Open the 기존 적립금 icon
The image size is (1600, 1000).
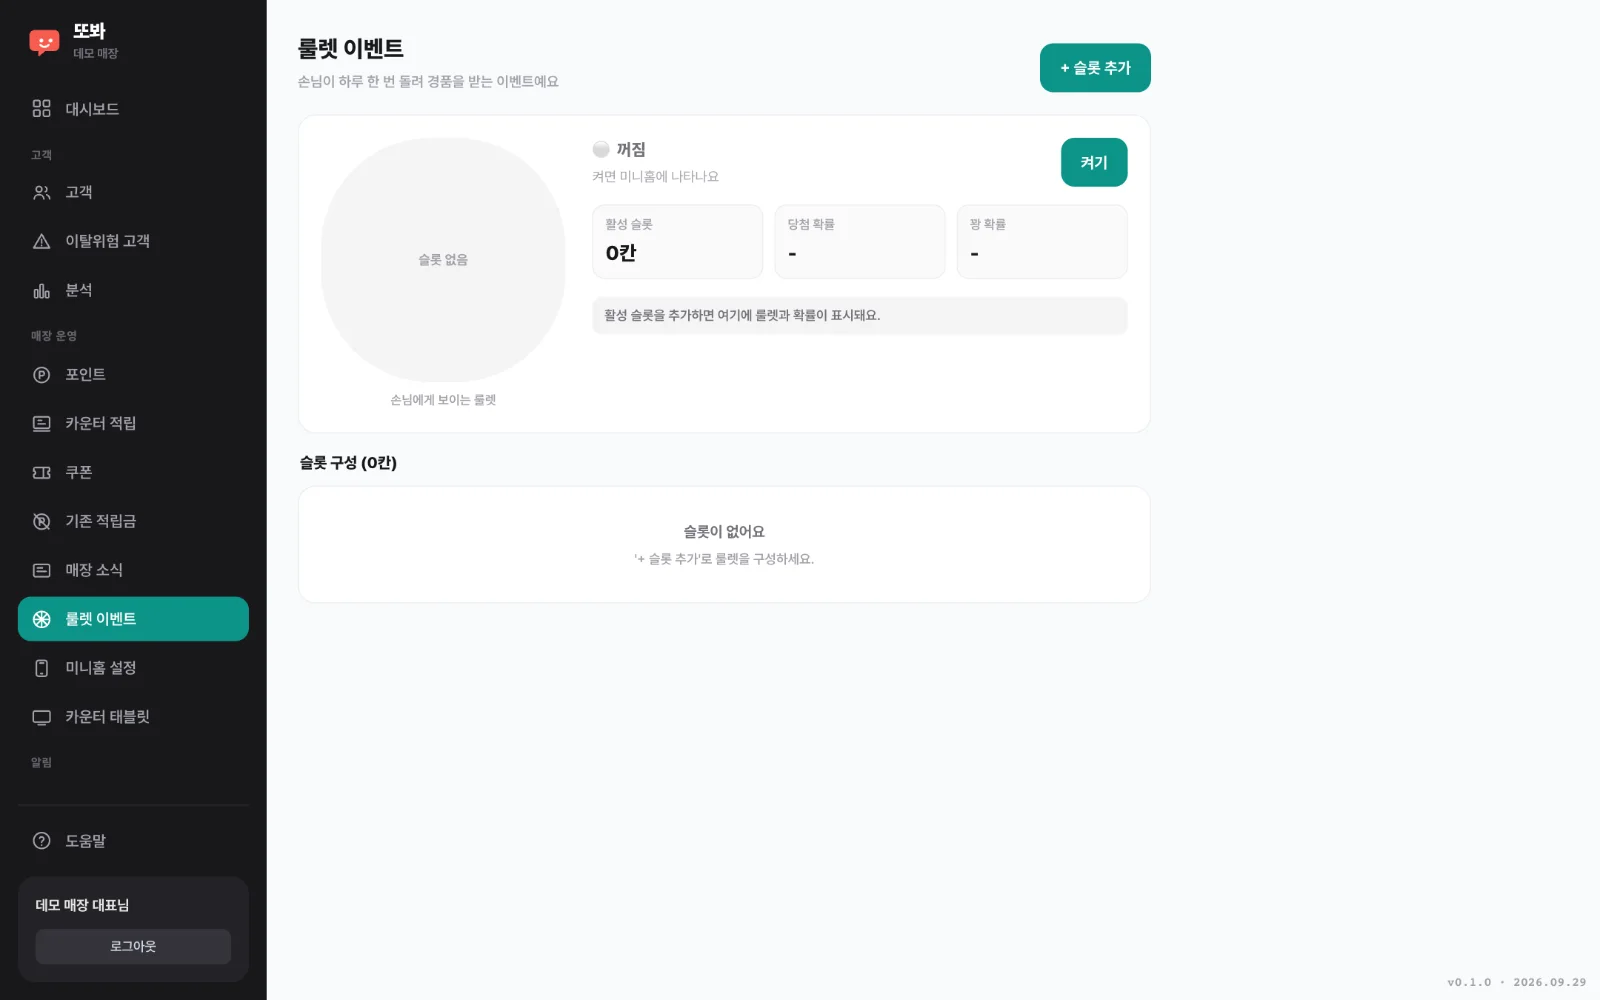(41, 521)
